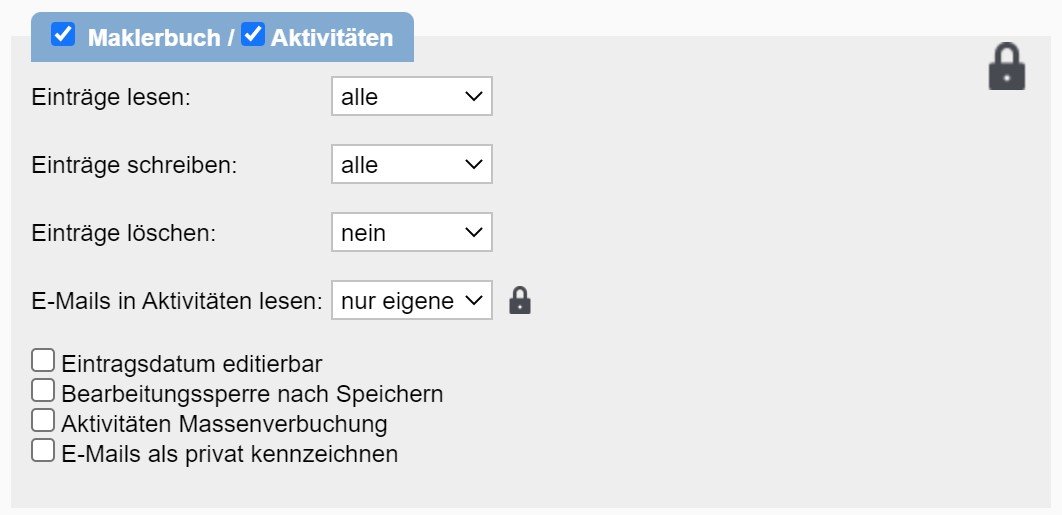Click the 'Einträge schreiben:' label text
1062x515 pixels.
[134, 165]
